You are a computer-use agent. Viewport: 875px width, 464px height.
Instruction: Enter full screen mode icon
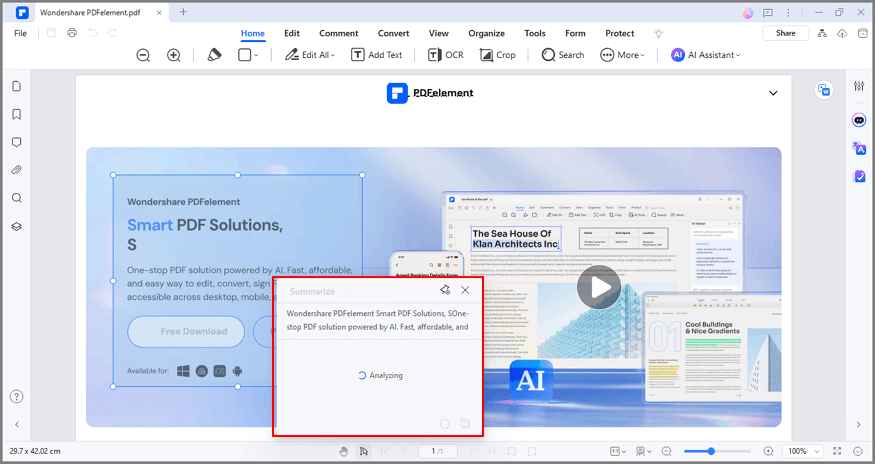coord(837,451)
